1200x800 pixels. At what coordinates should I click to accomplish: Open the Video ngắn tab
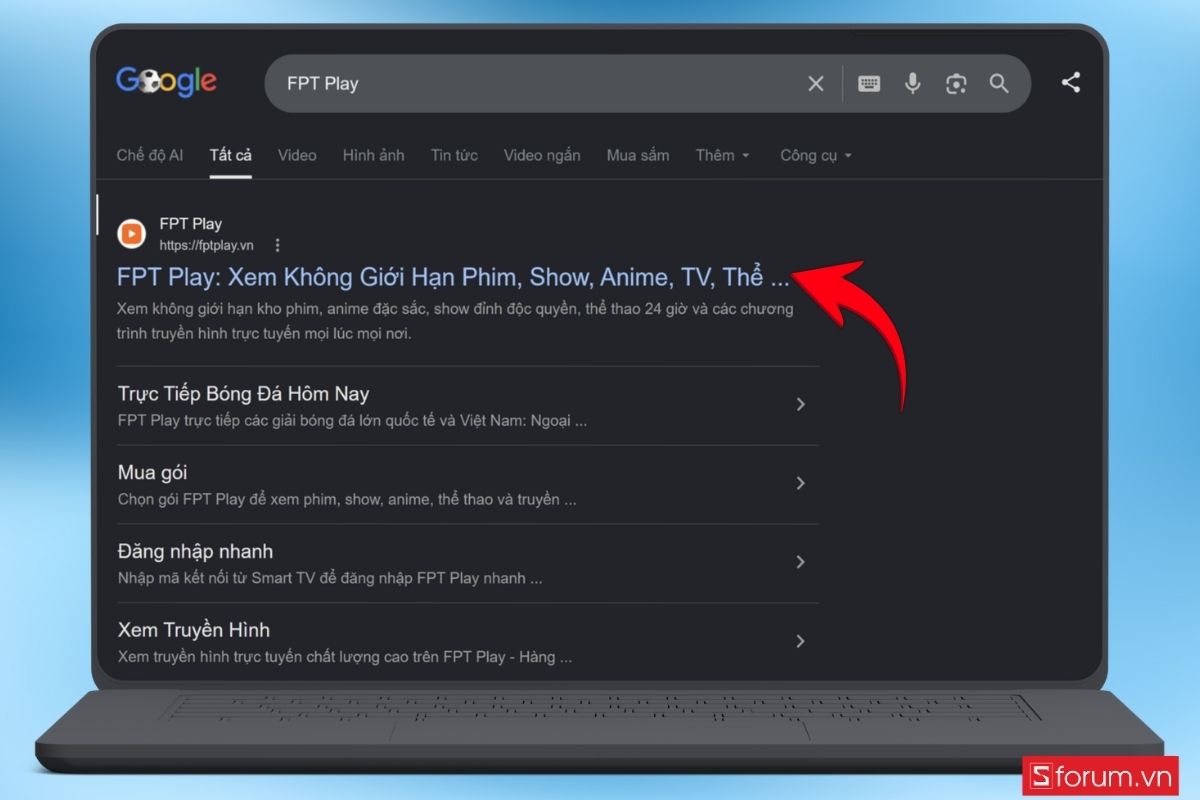coord(542,155)
